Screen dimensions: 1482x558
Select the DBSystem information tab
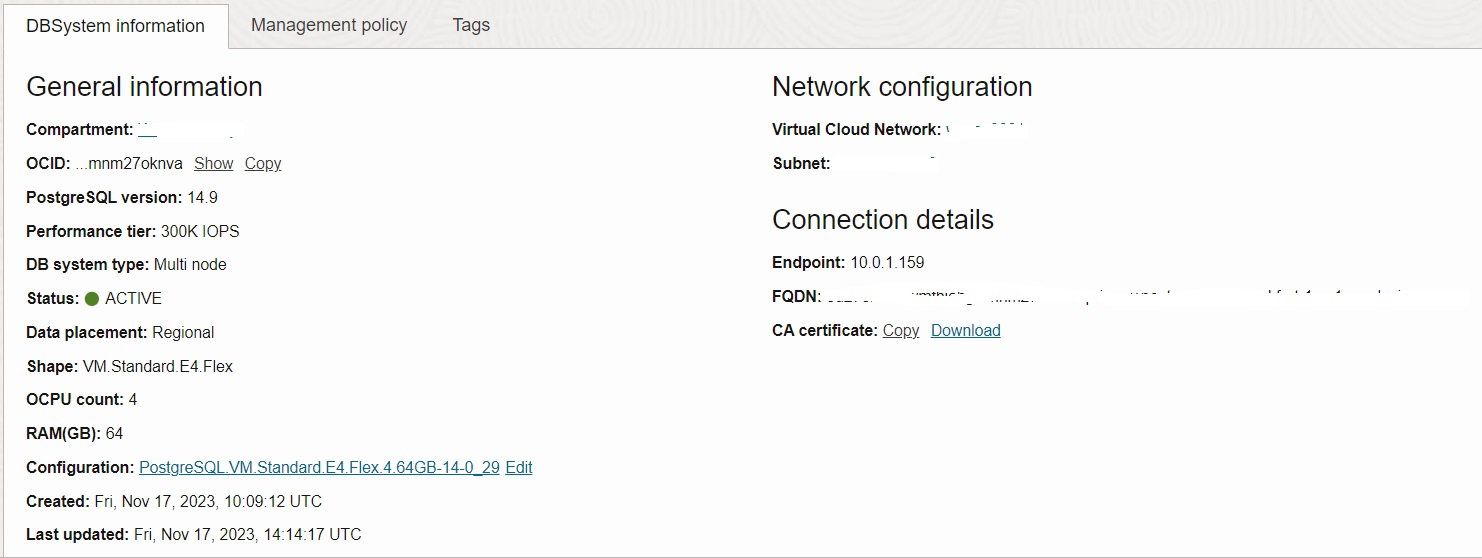tap(115, 26)
